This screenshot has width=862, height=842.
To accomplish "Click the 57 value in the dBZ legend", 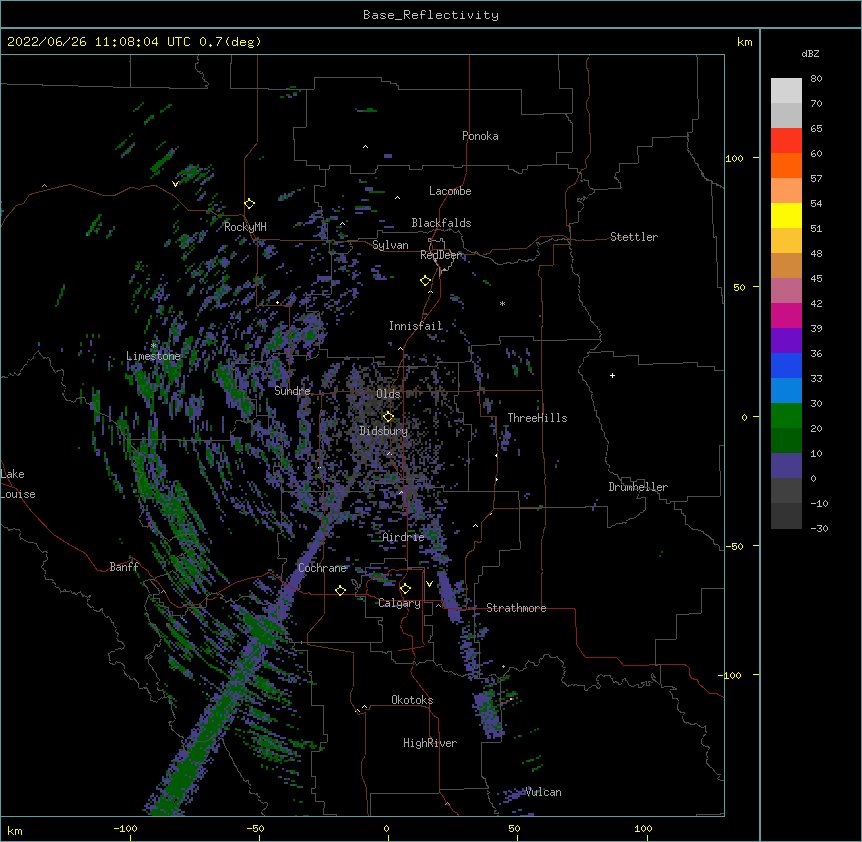I will click(816, 178).
